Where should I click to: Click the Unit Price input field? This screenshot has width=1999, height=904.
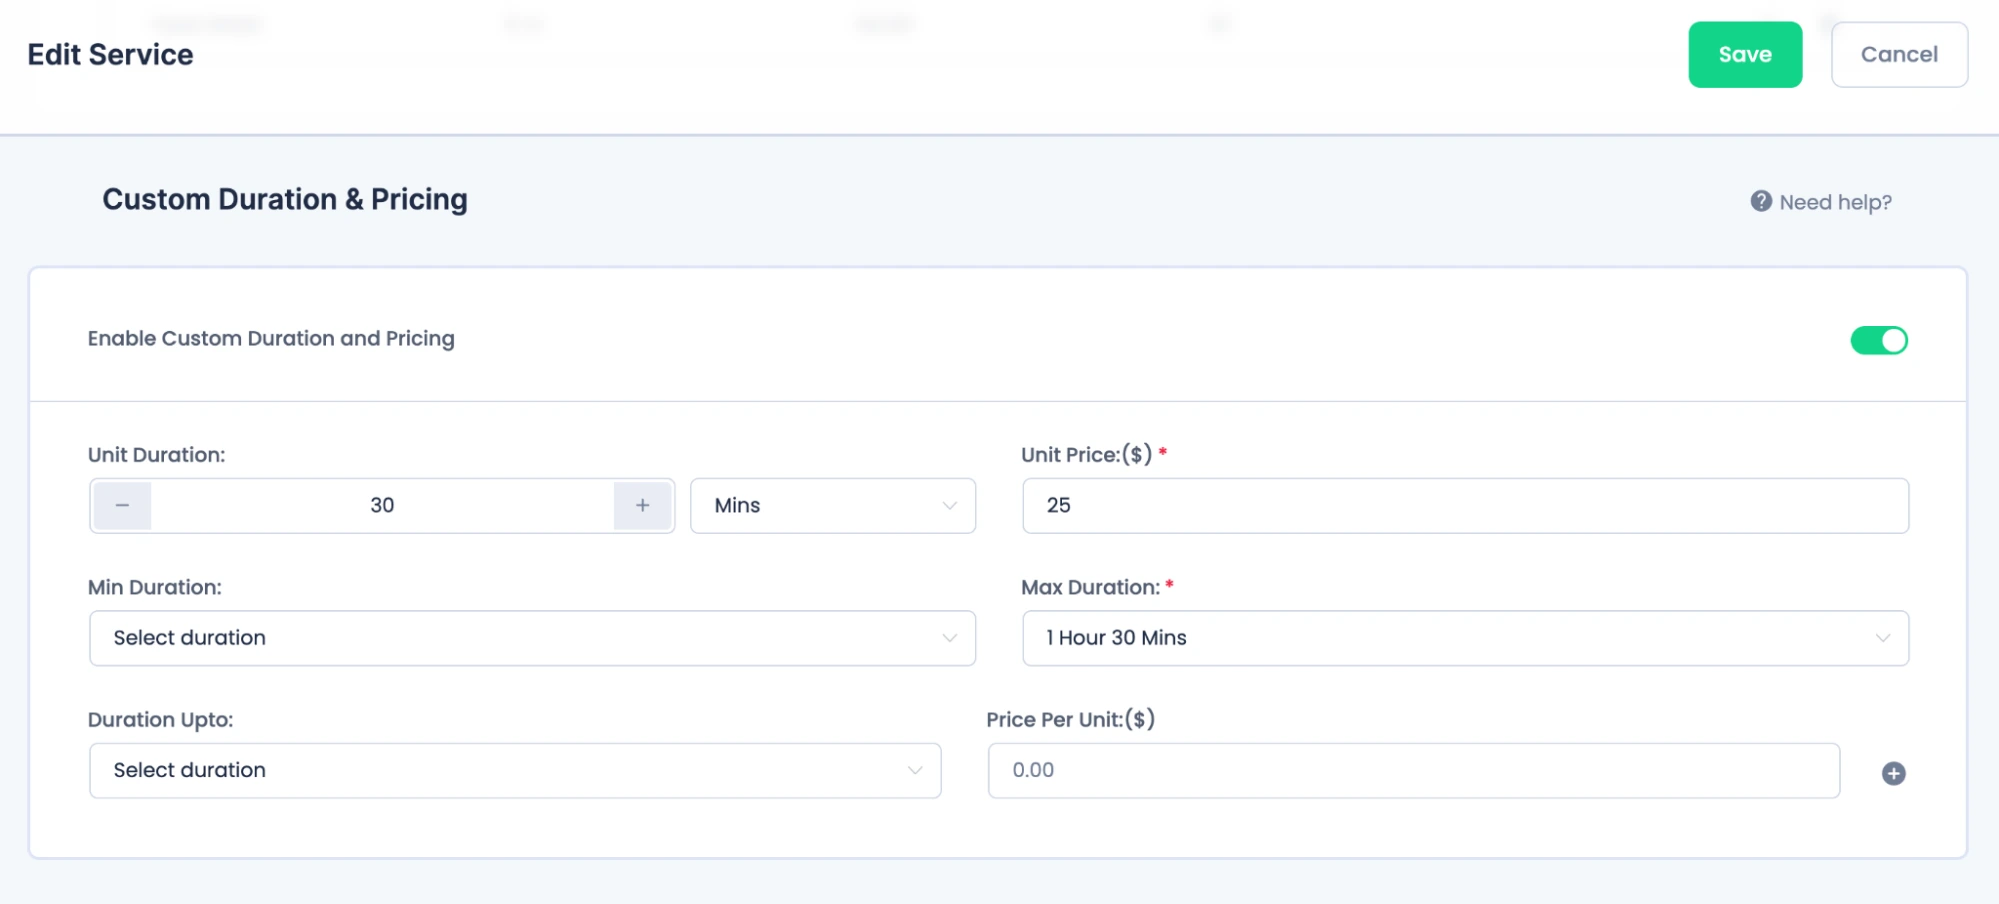1465,506
